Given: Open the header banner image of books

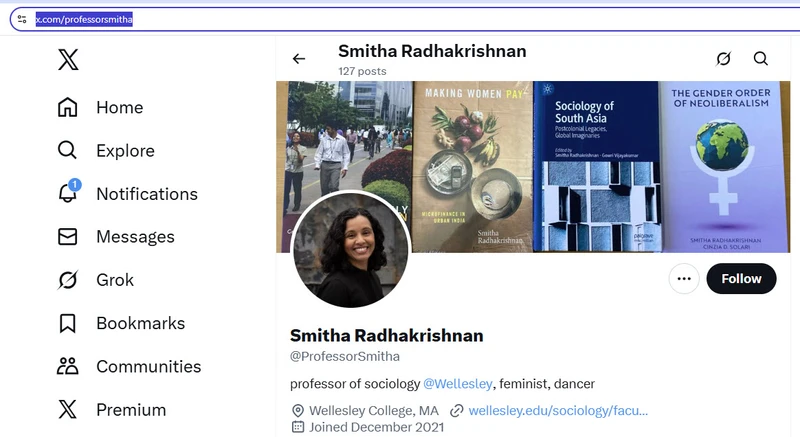Looking at the screenshot, I should pyautogui.click(x=533, y=167).
